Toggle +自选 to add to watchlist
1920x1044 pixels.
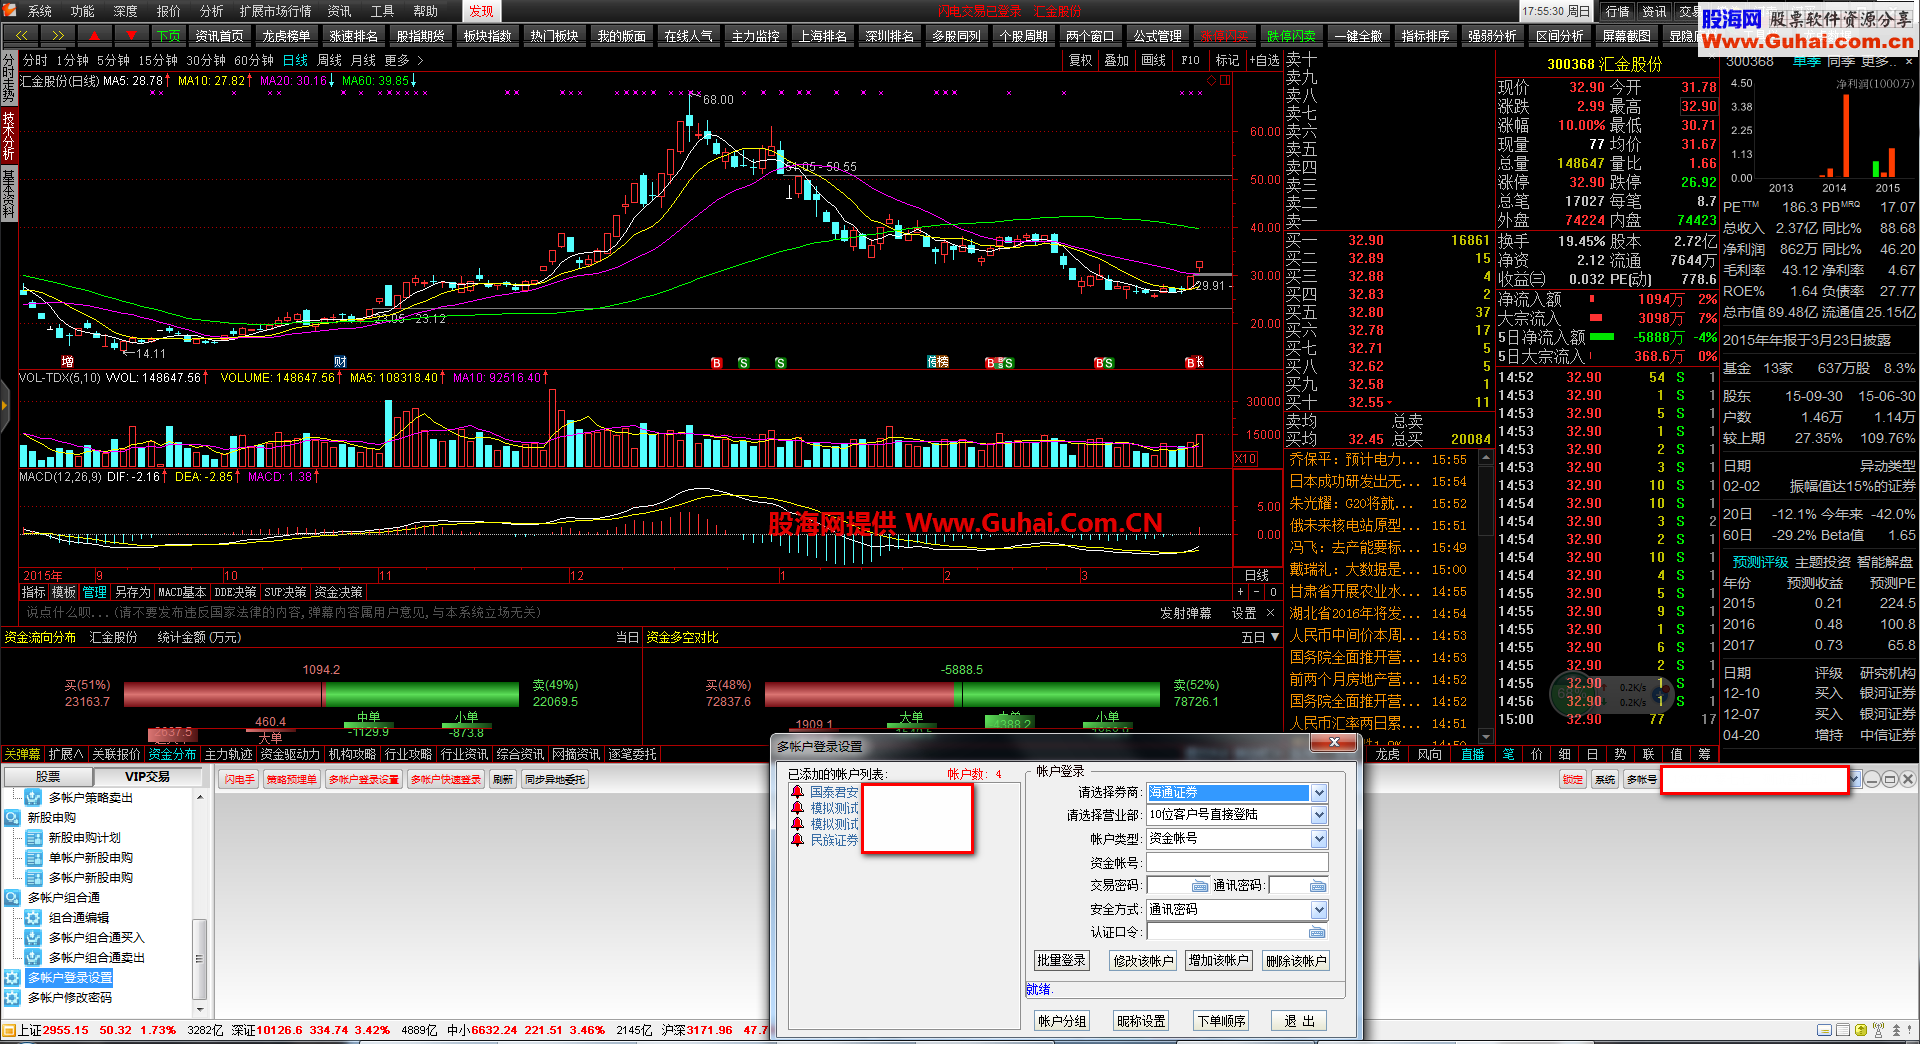click(1264, 60)
